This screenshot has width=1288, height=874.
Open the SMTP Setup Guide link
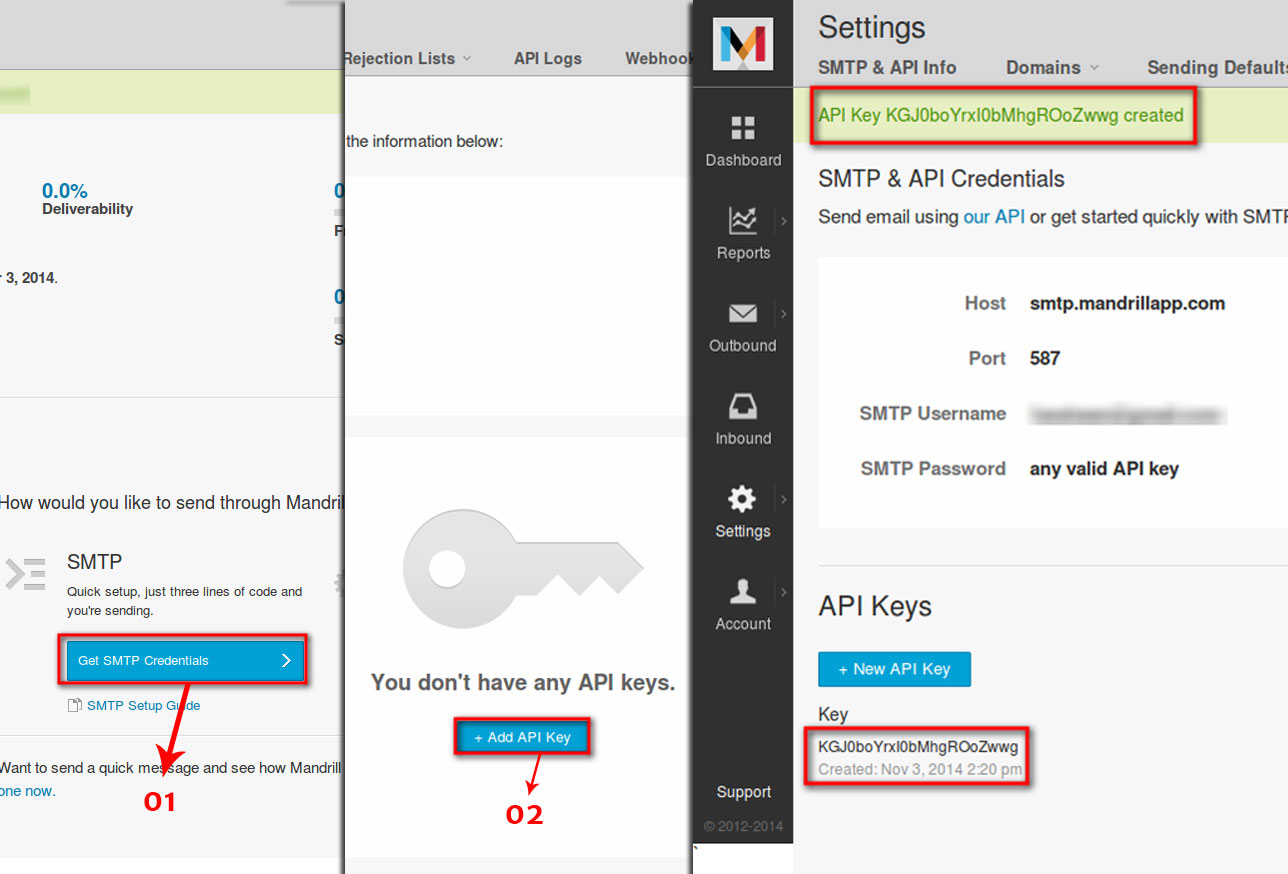[x=143, y=705]
